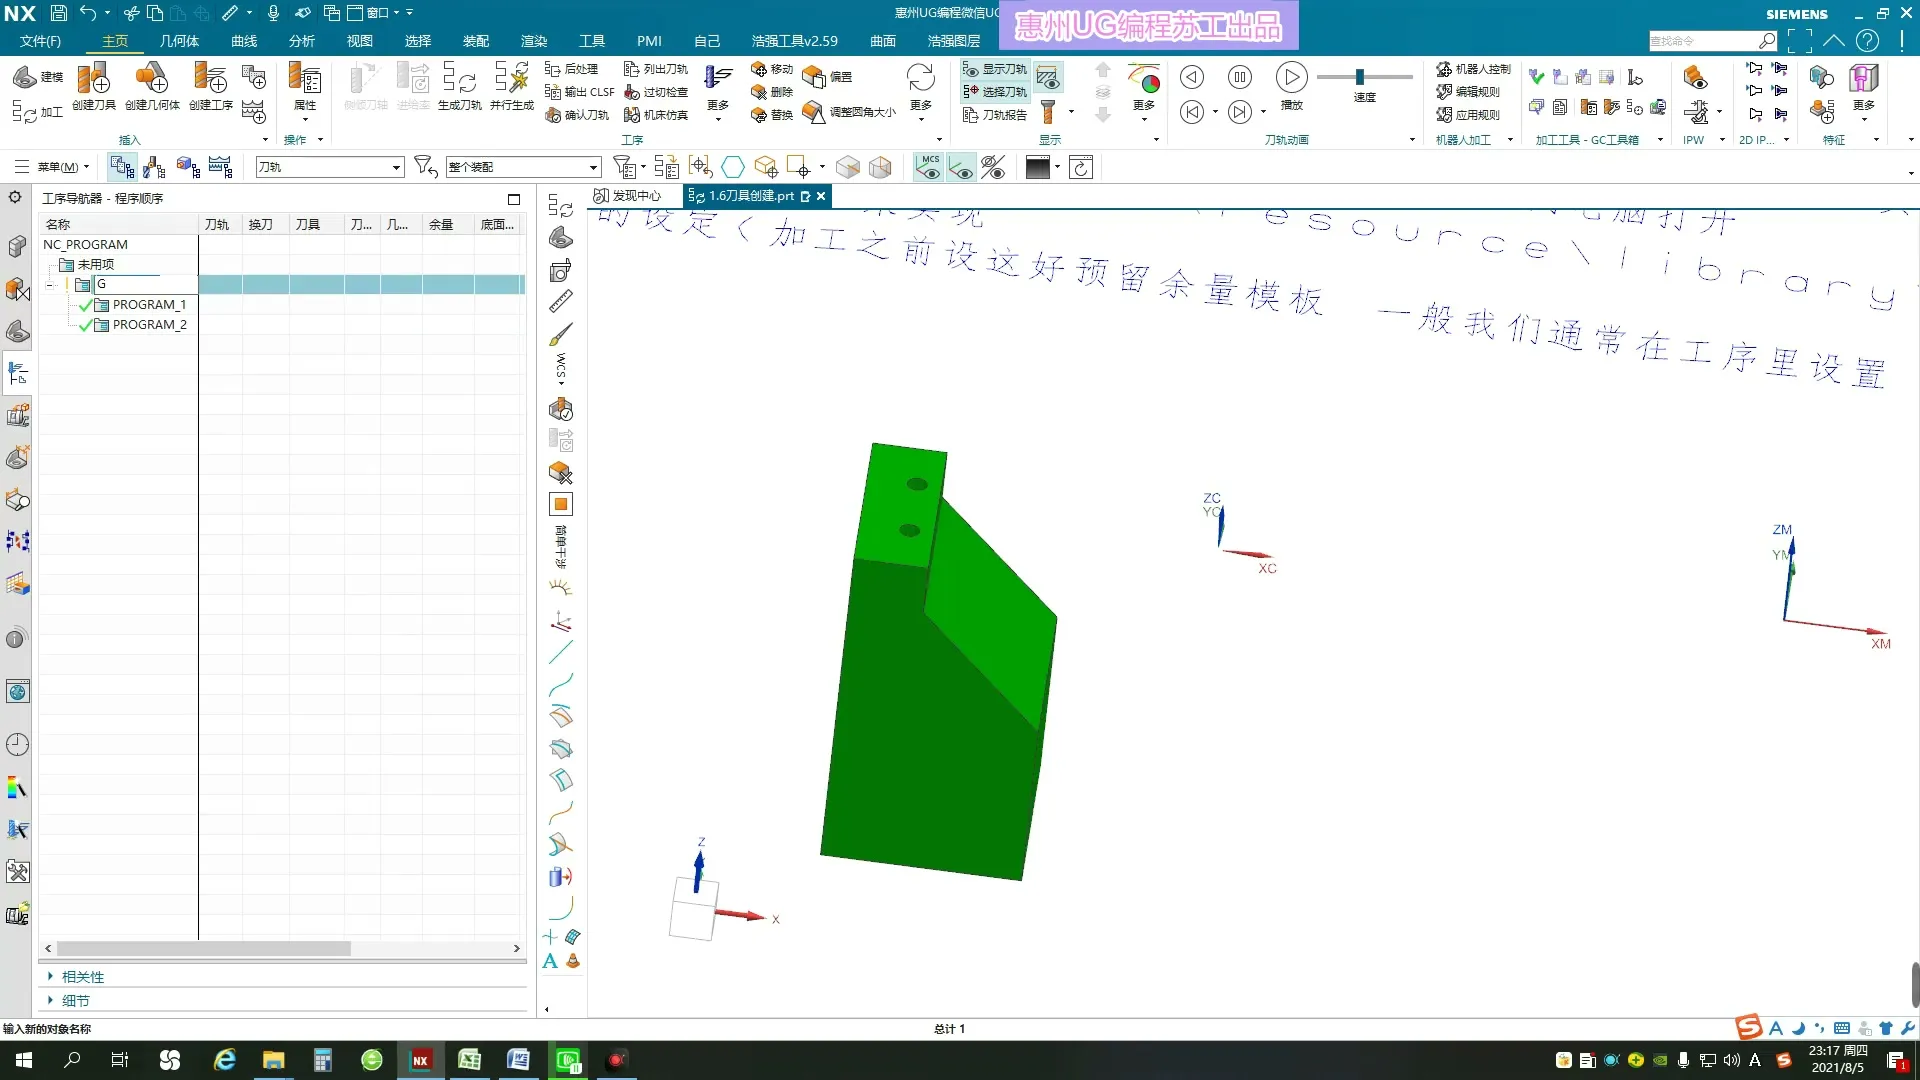The width and height of the screenshot is (1920, 1080).
Task: Click the NX icon in Windows taskbar
Action: coord(421,1060)
